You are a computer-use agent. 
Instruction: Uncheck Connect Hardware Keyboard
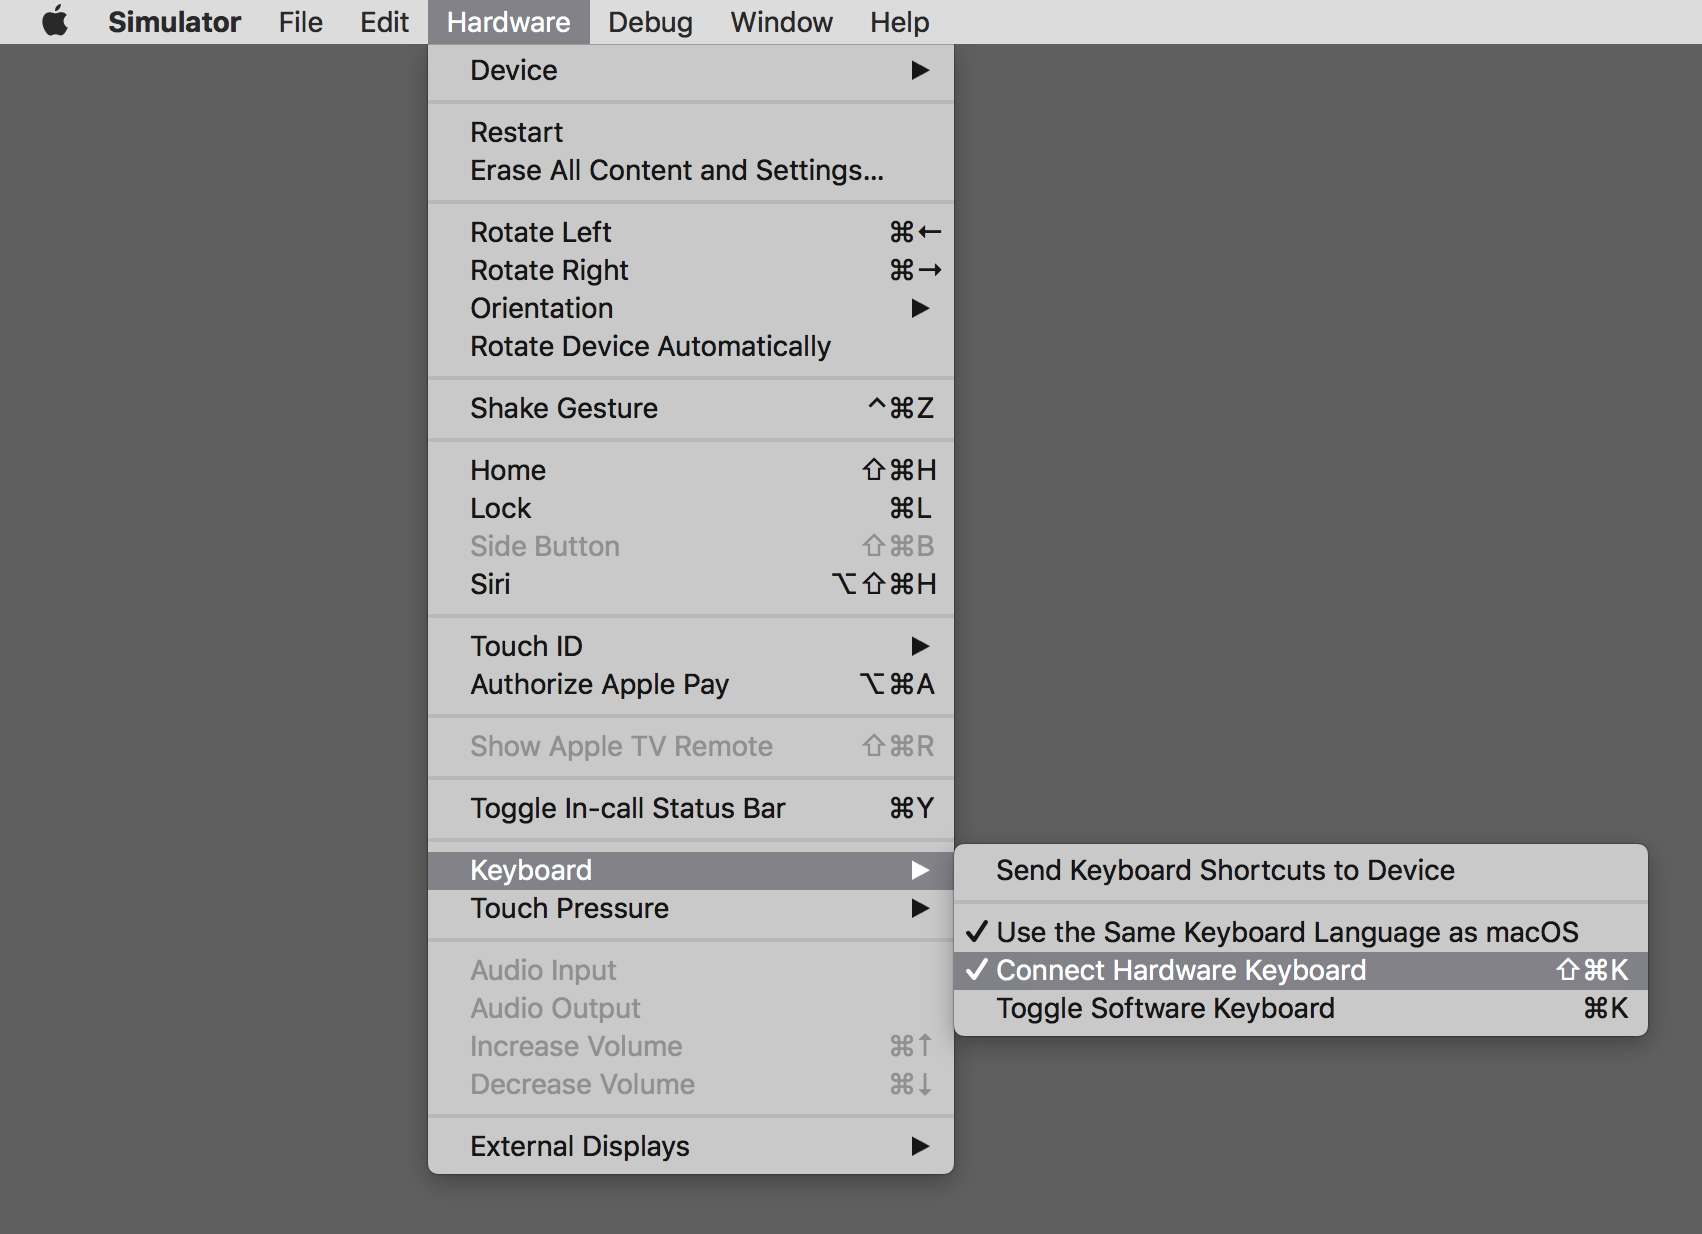tap(1300, 970)
